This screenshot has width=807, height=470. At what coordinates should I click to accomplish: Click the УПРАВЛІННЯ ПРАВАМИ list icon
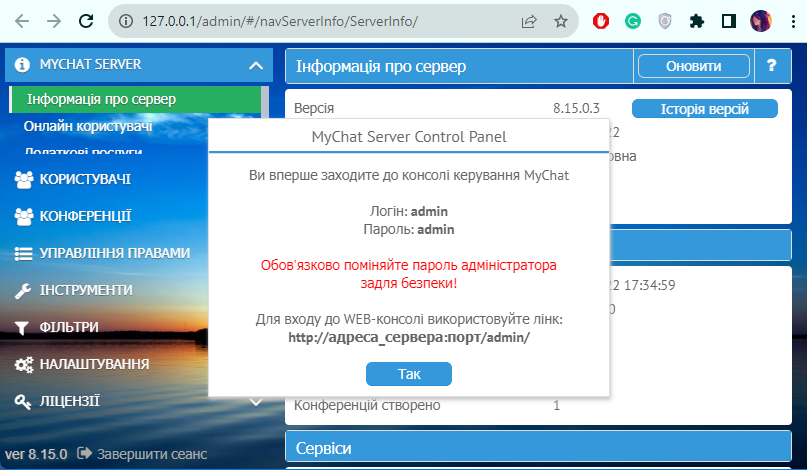23,253
